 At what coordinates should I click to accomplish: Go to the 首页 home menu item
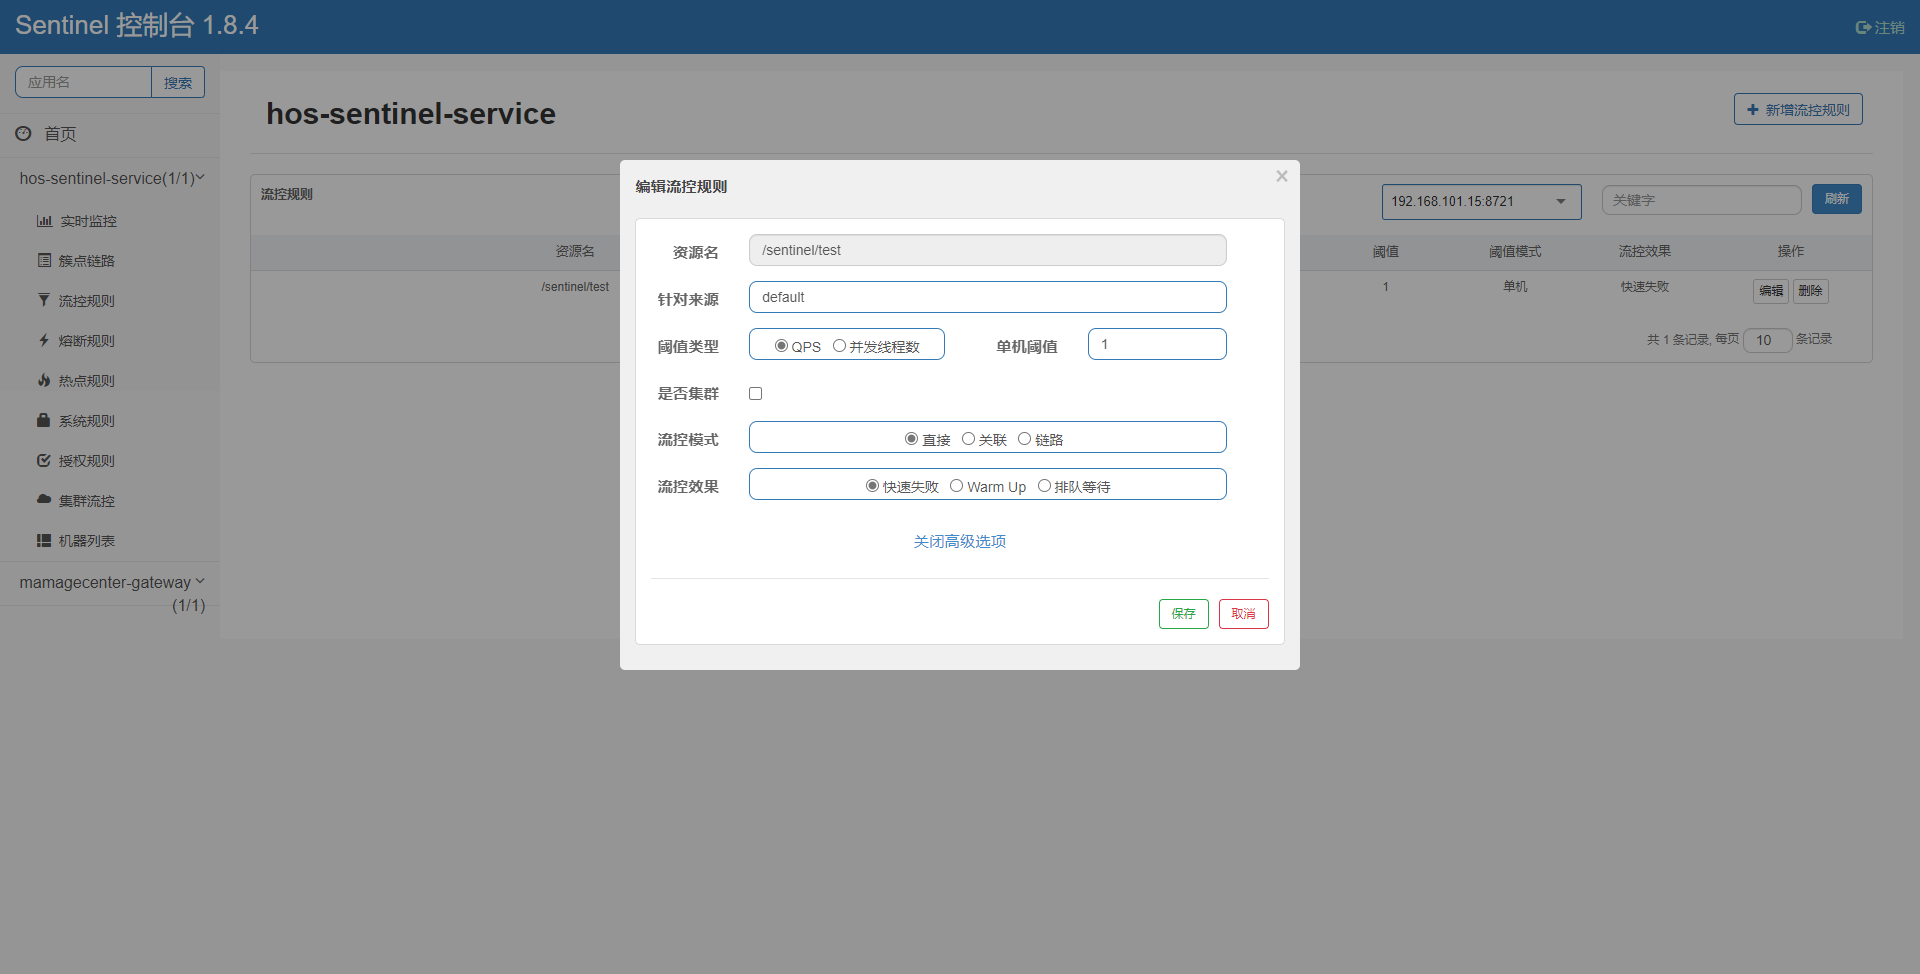[x=59, y=134]
